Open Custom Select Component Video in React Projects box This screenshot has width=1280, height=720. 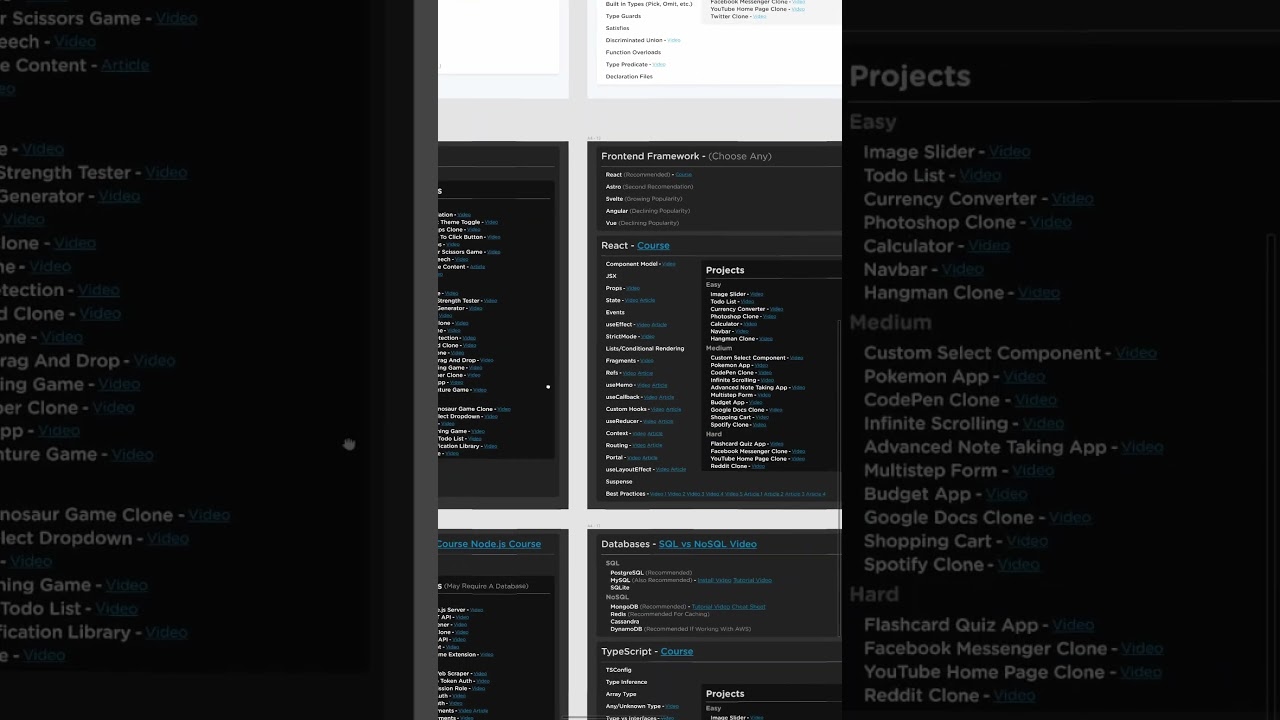[x=797, y=358]
